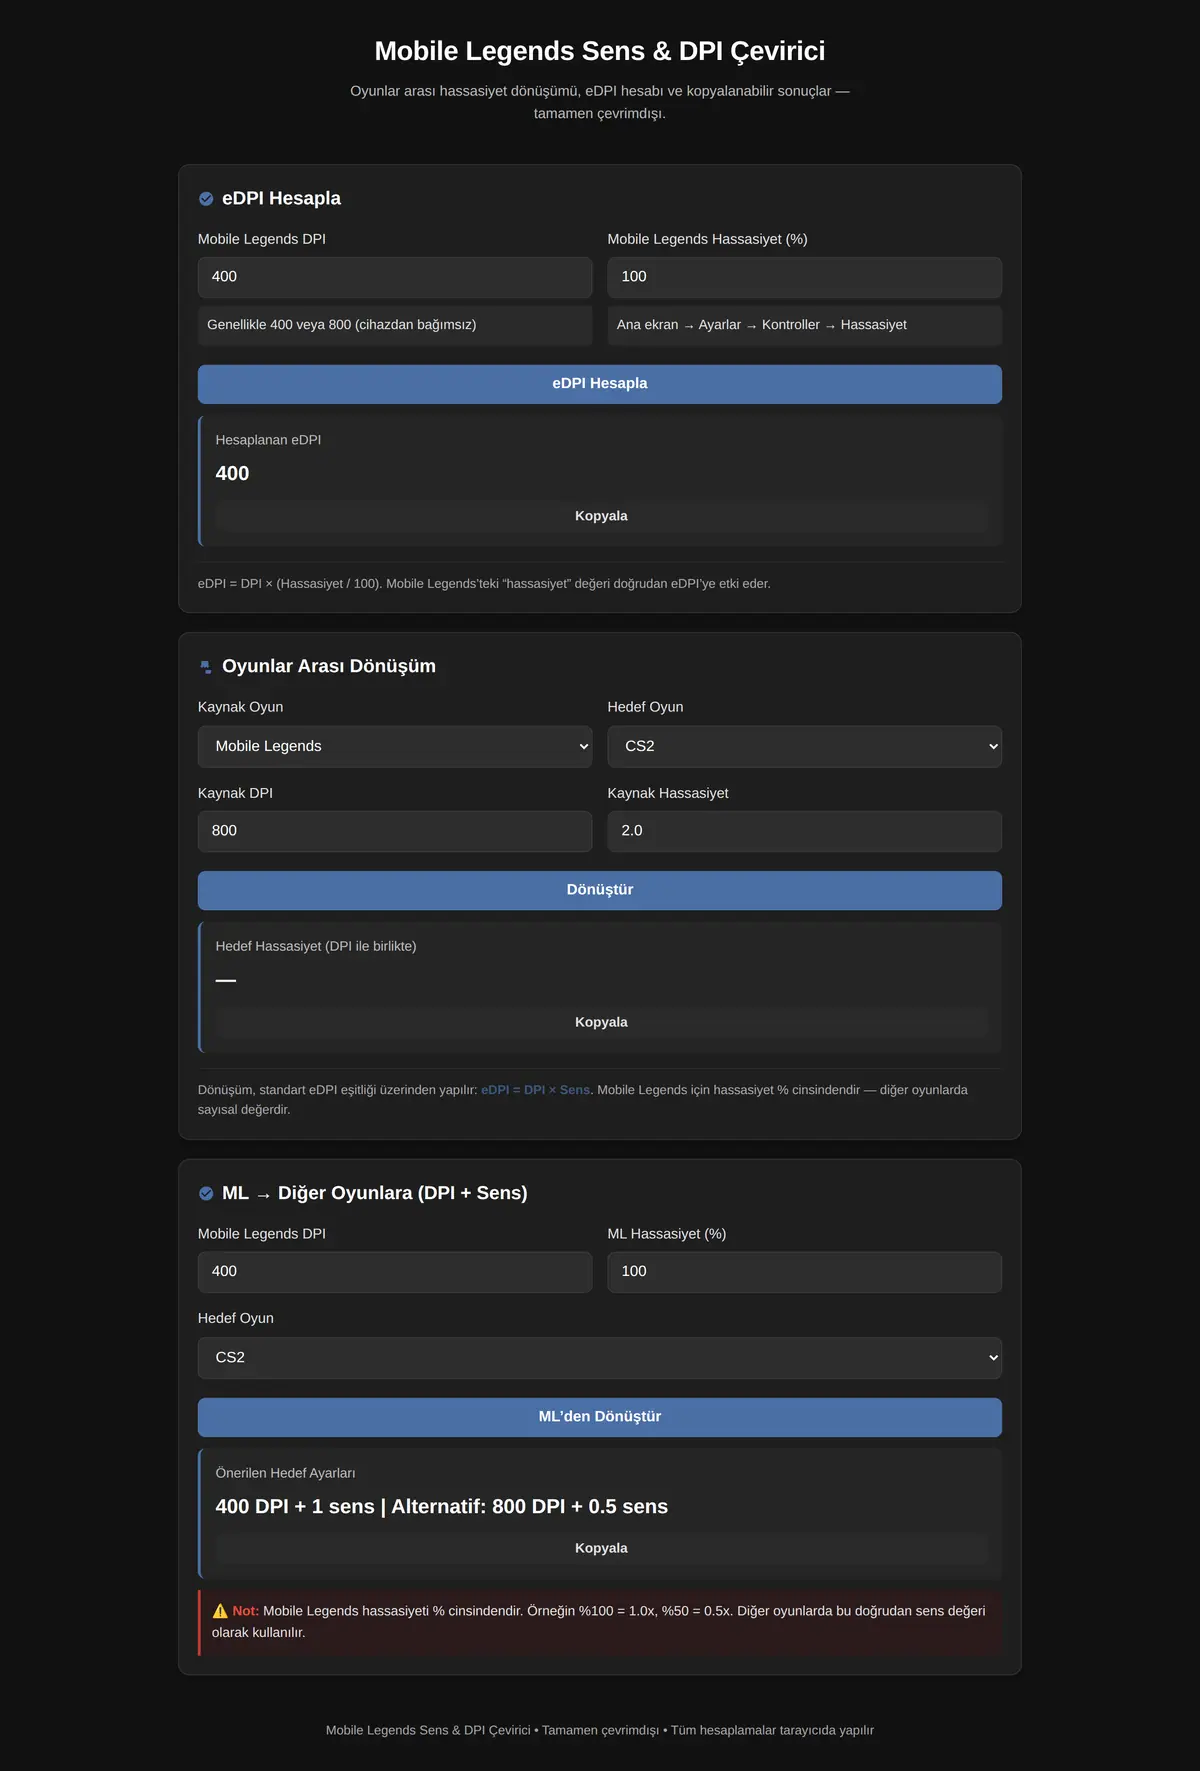Focus the Mobile Legends DPI field in ML section
The width and height of the screenshot is (1200, 1771).
395,1272
